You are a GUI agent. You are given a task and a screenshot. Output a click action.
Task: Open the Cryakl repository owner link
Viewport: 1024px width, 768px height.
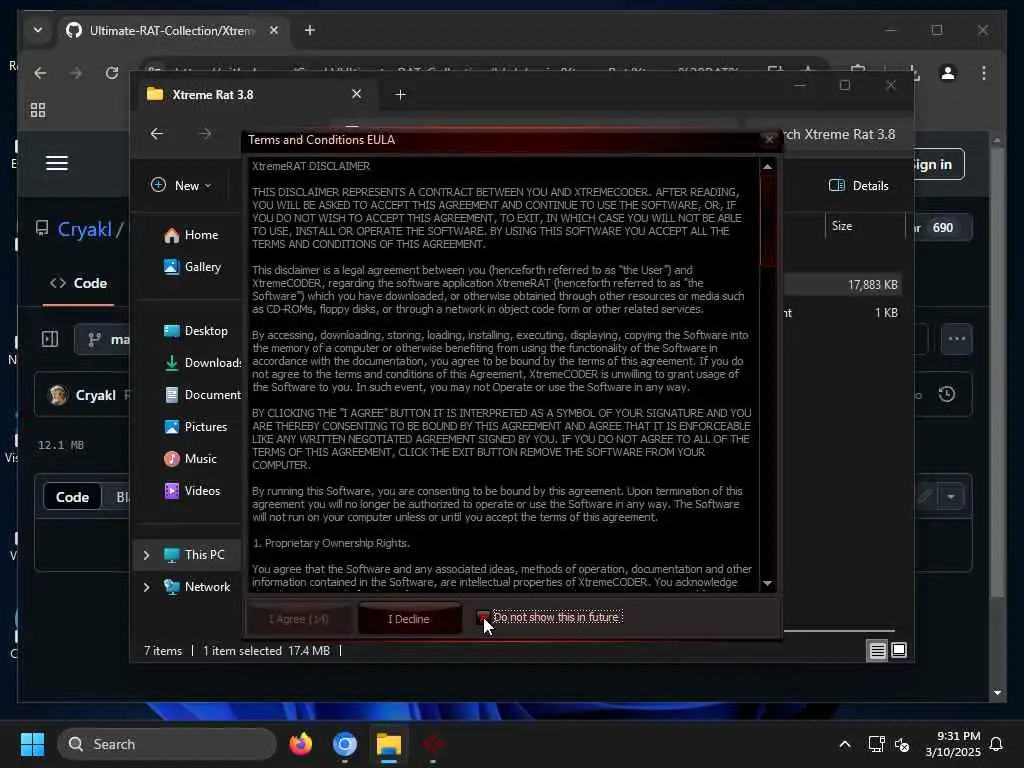pyautogui.click(x=85, y=229)
